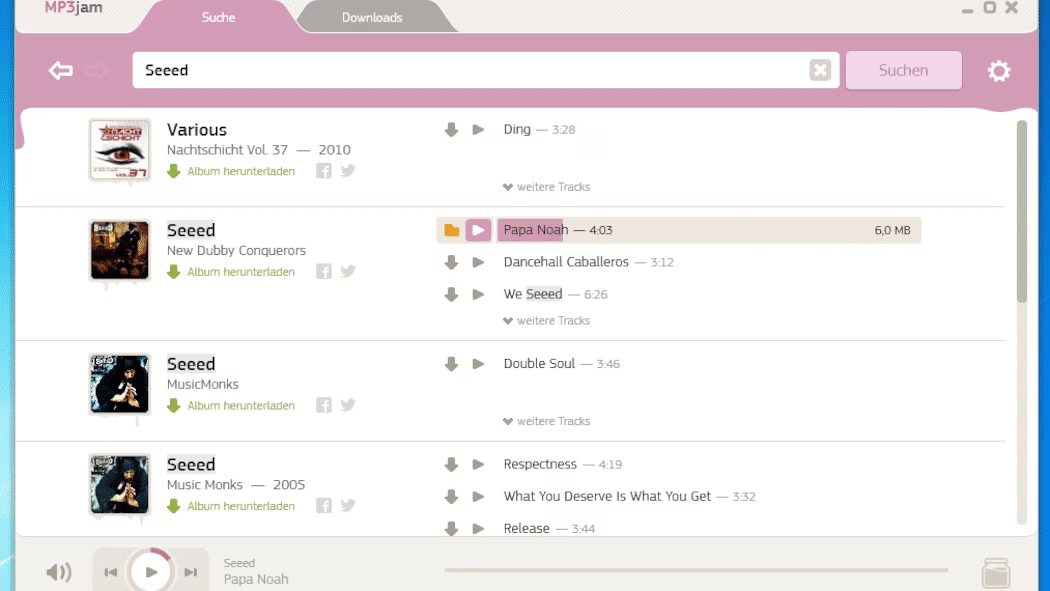Image resolution: width=1050 pixels, height=591 pixels.
Task: Share Nachtschicht Vol. 37 on Facebook
Action: tap(324, 171)
